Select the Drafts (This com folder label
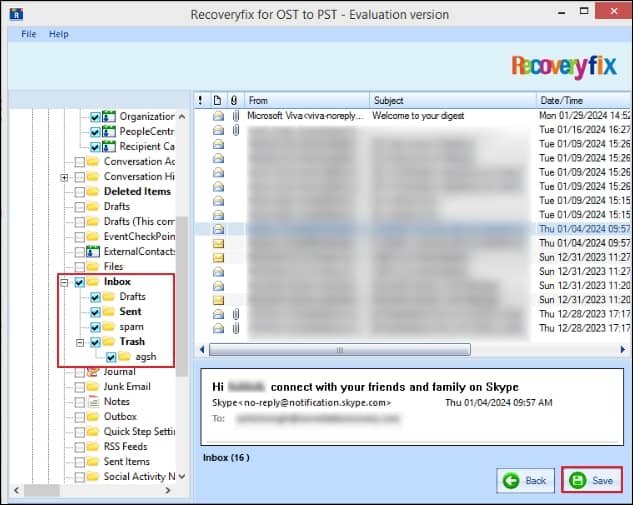Image resolution: width=633 pixels, height=505 pixels. (x=139, y=222)
